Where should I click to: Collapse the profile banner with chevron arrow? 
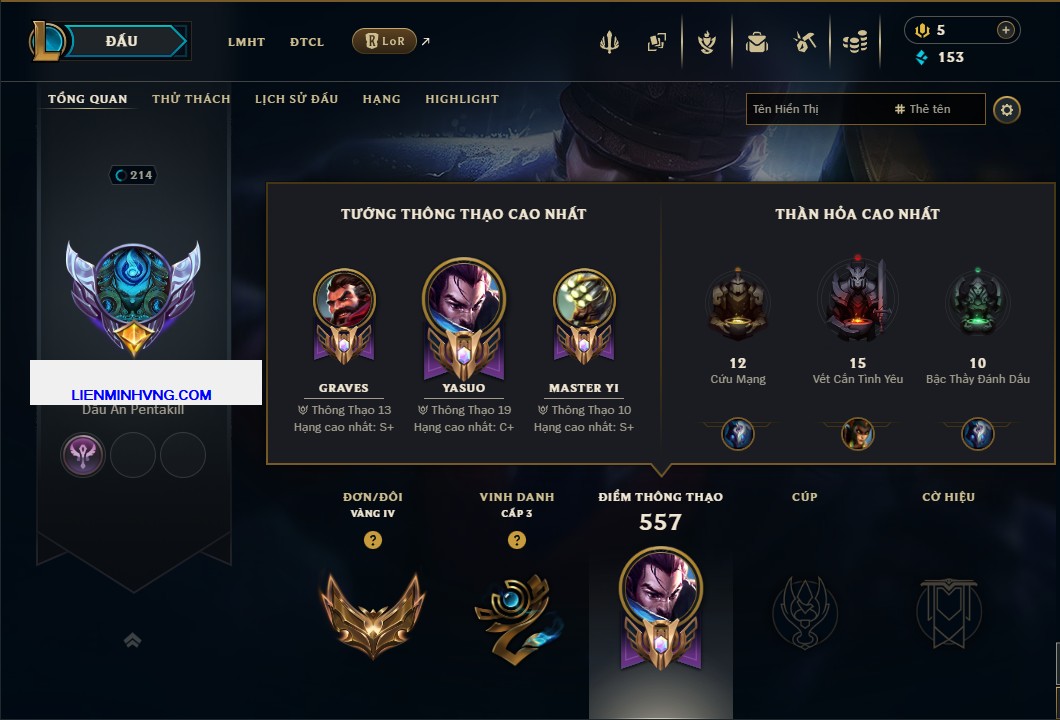tap(132, 640)
